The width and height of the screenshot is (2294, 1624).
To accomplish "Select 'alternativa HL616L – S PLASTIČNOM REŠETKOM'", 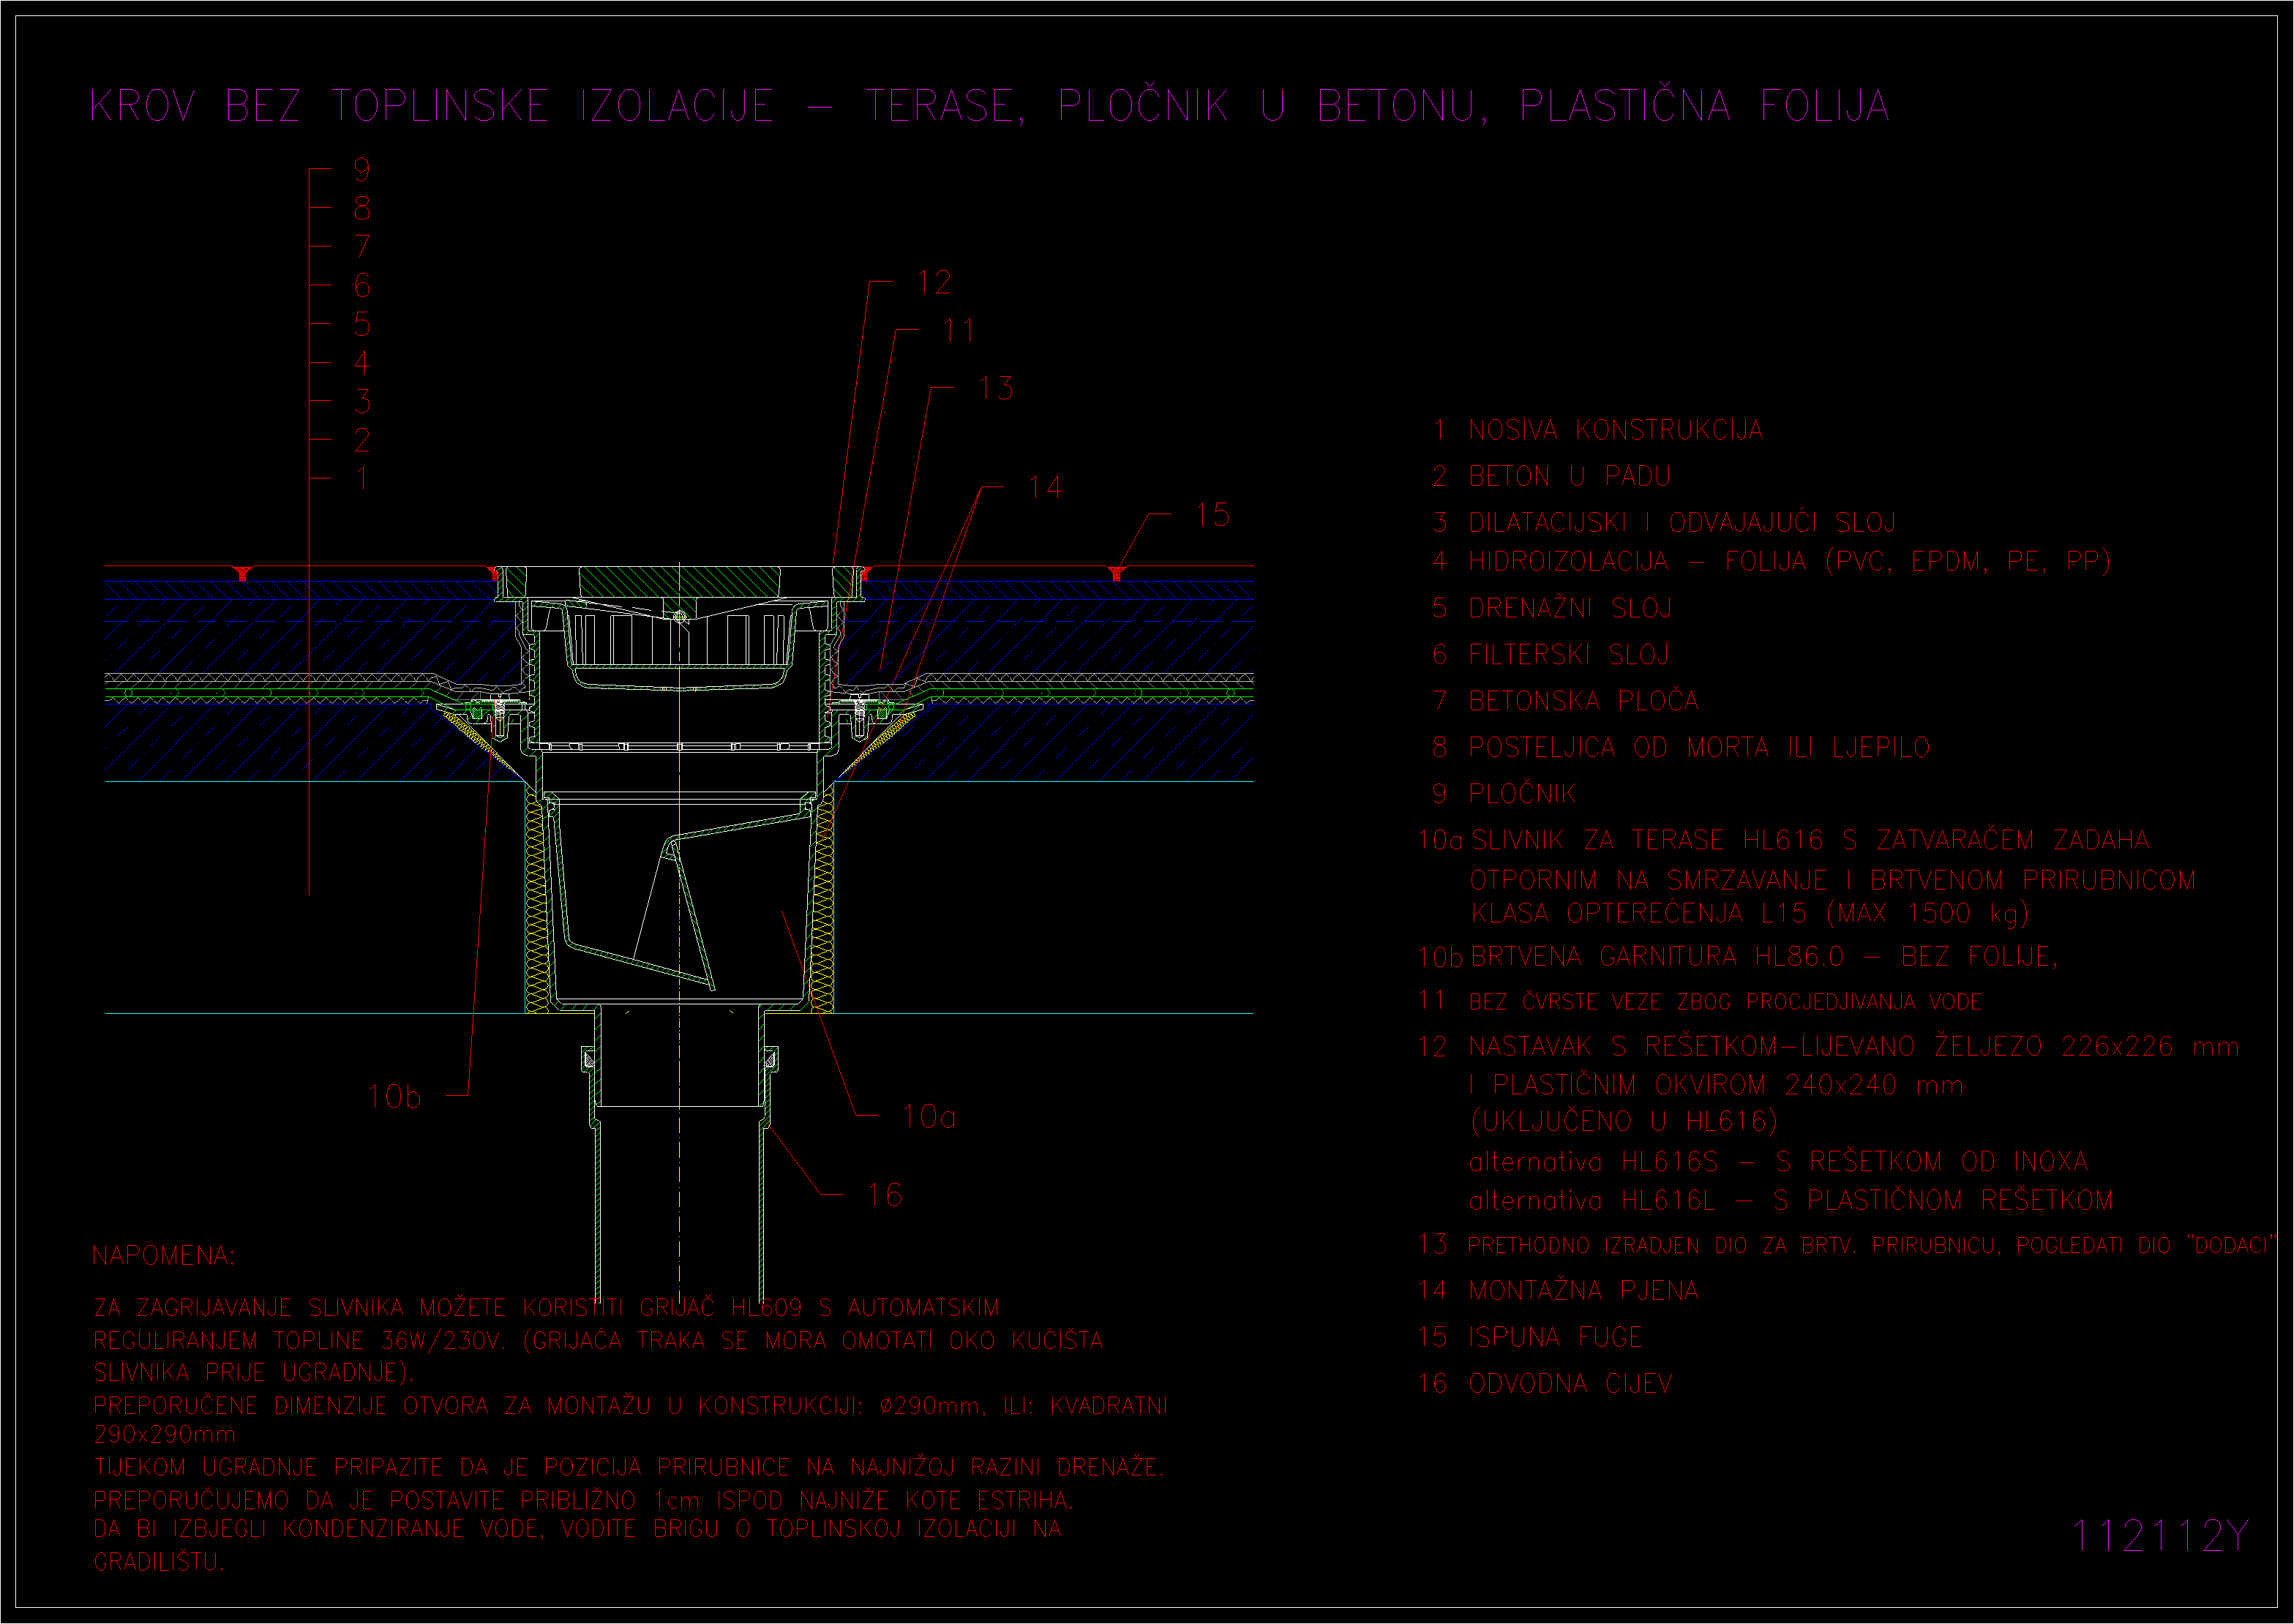I will click(x=1791, y=1200).
